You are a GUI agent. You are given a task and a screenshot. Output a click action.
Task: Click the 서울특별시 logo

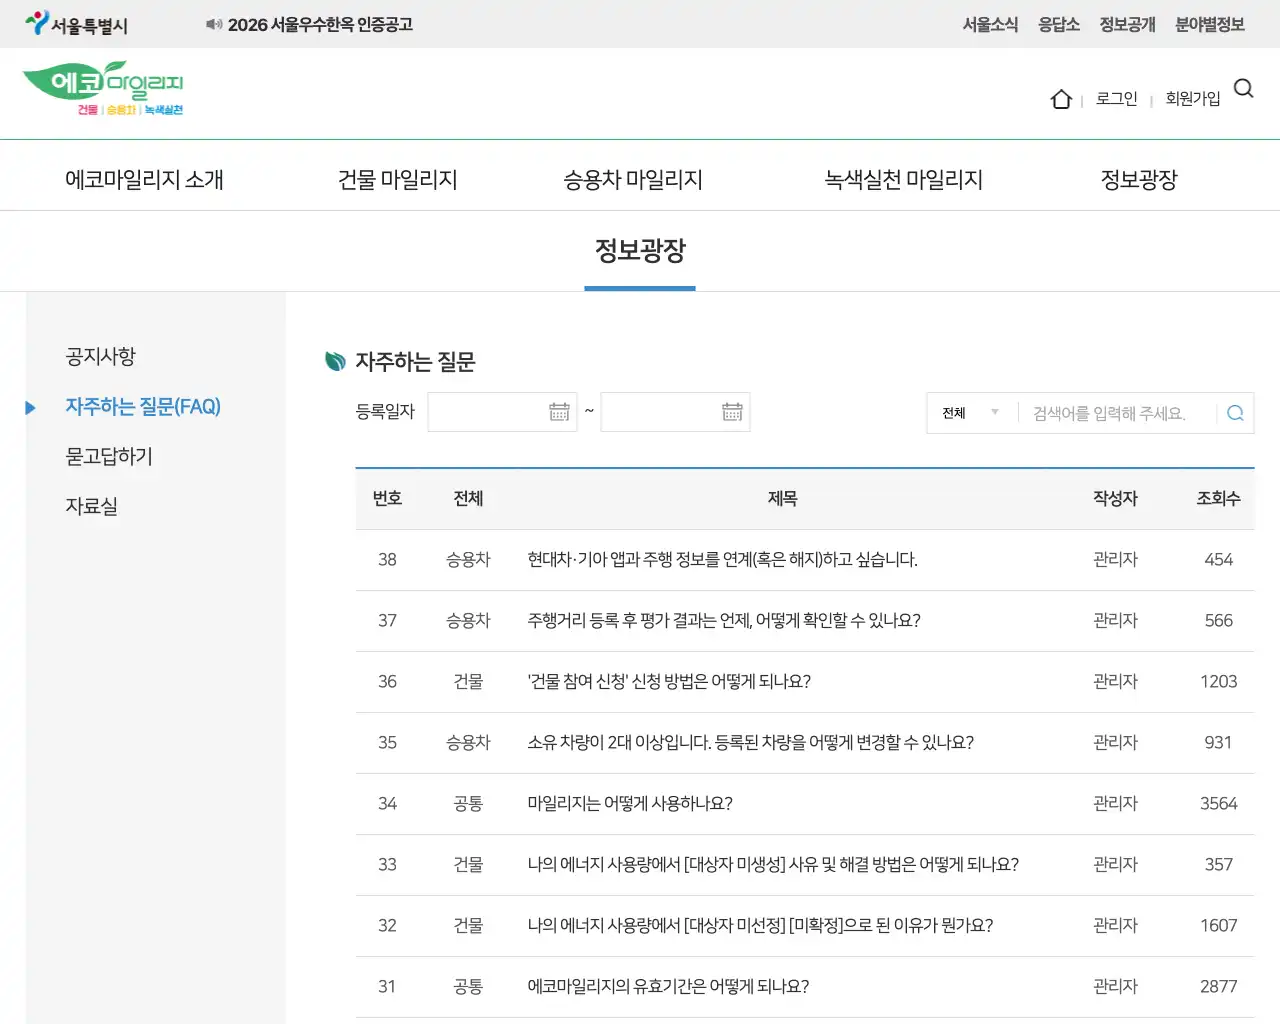[x=77, y=24]
